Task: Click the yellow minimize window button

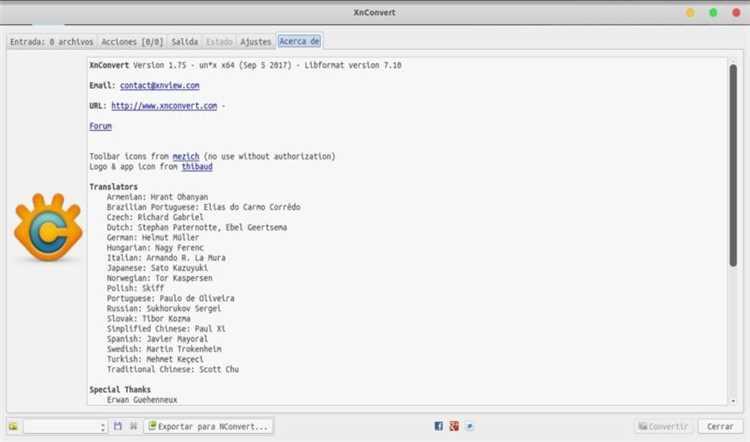Action: pyautogui.click(x=690, y=13)
